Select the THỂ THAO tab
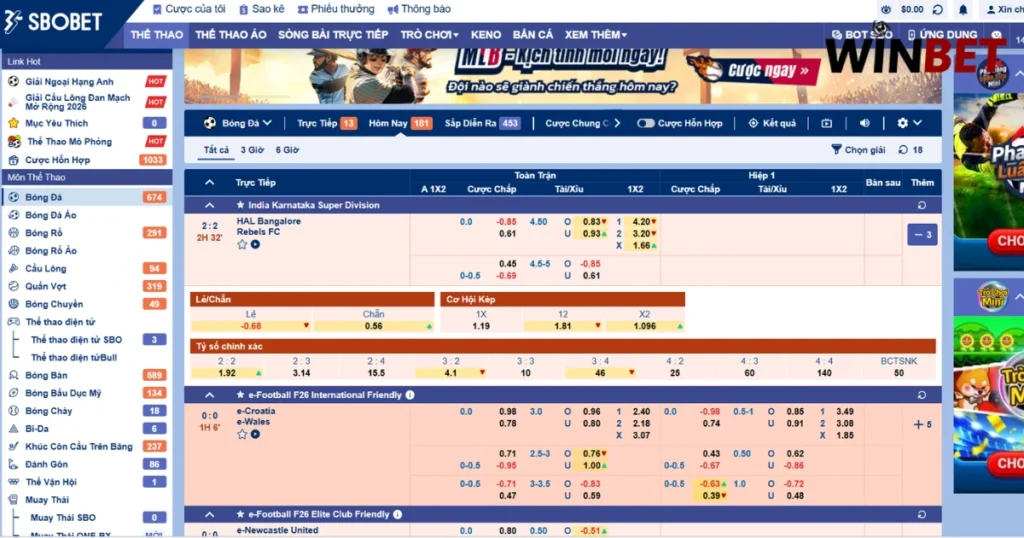The height and width of the screenshot is (538, 1024). coord(157,35)
